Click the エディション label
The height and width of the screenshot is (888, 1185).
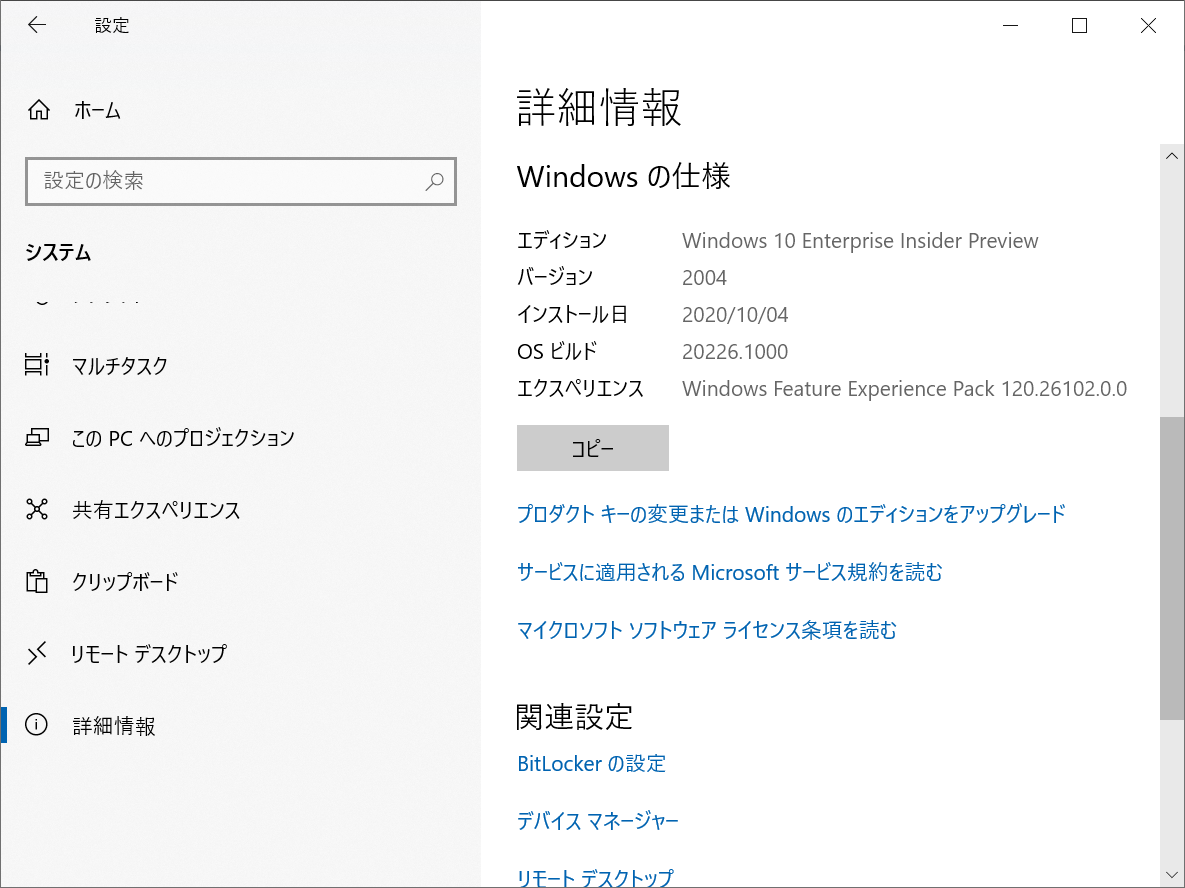coord(562,240)
